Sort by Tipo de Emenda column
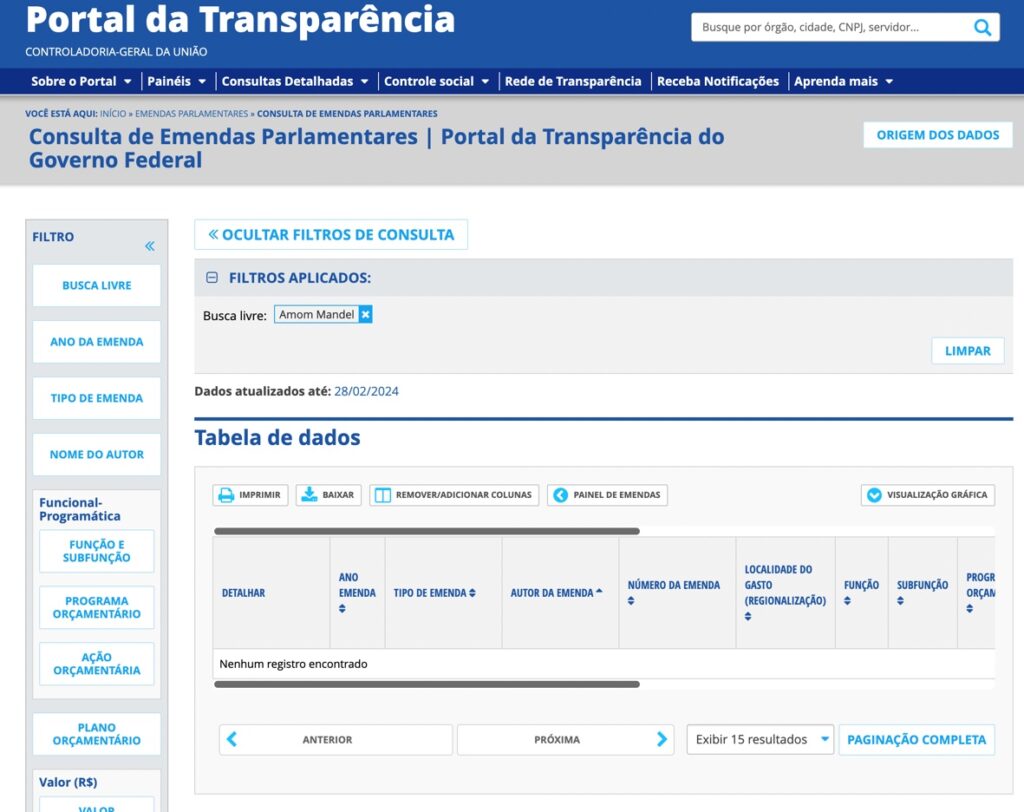Viewport: 1024px width, 812px height. [434, 593]
